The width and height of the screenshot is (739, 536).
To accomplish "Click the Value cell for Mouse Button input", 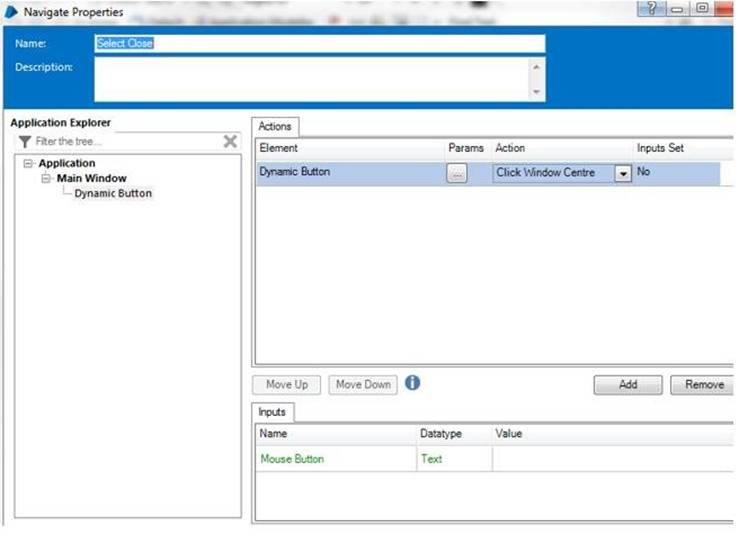I will (612, 459).
